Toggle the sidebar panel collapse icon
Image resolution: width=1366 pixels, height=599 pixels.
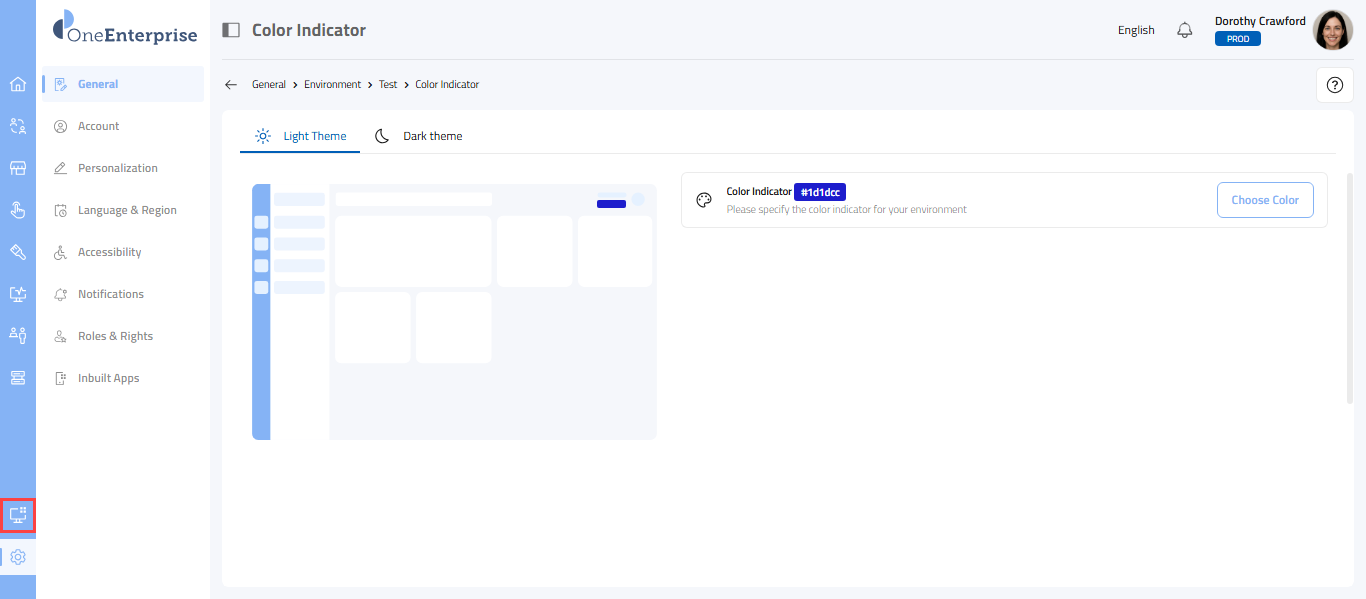[x=231, y=30]
